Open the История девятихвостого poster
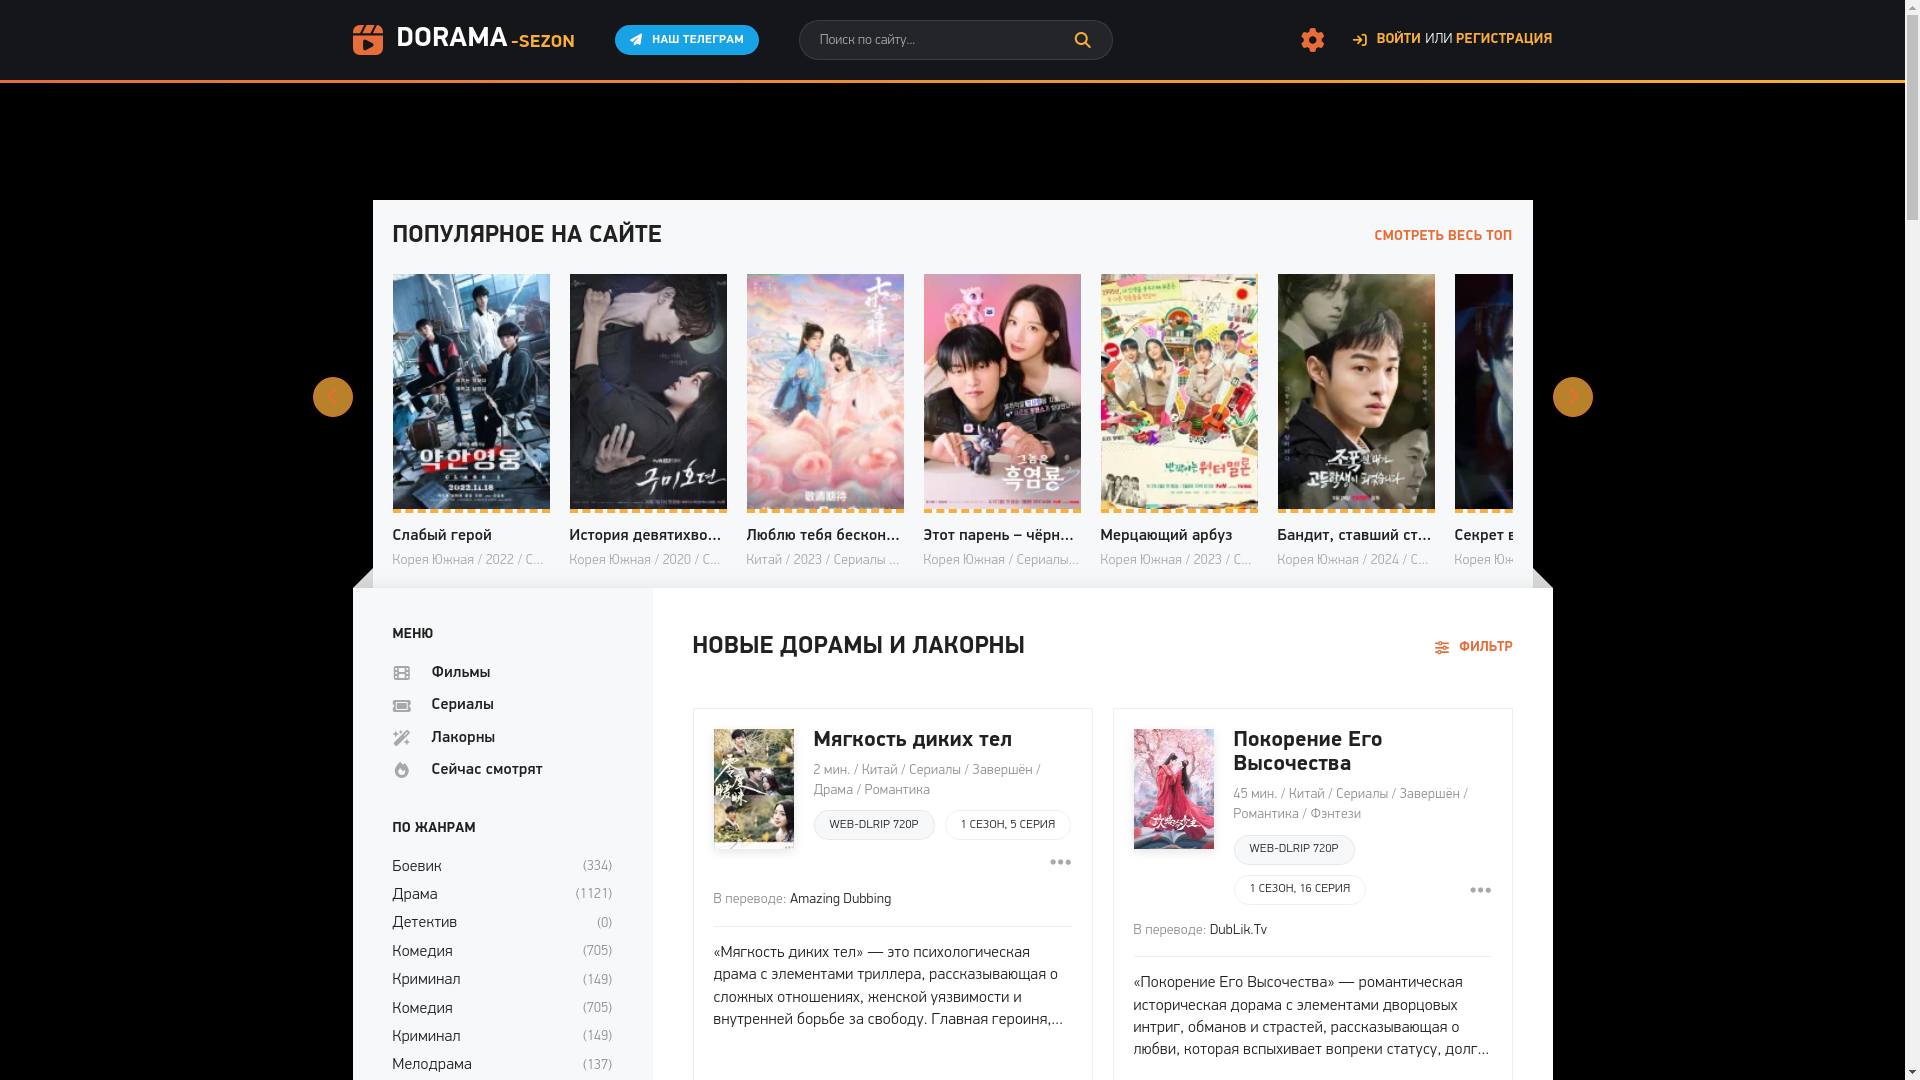 click(648, 392)
